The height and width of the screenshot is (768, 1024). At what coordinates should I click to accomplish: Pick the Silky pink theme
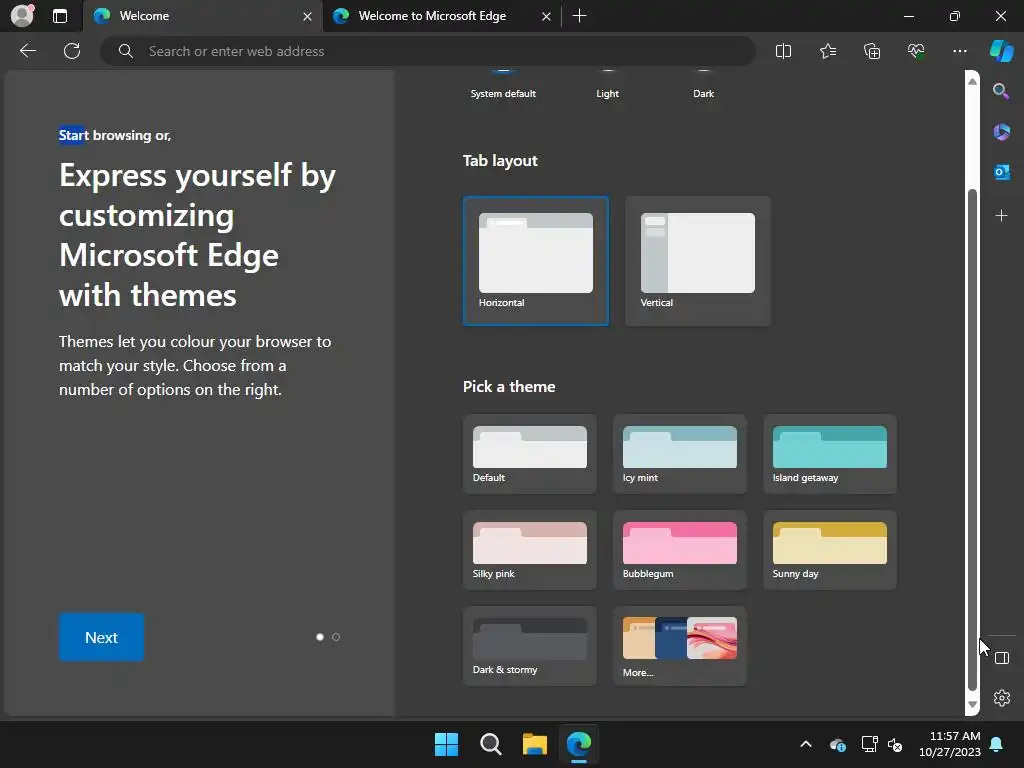coord(530,550)
